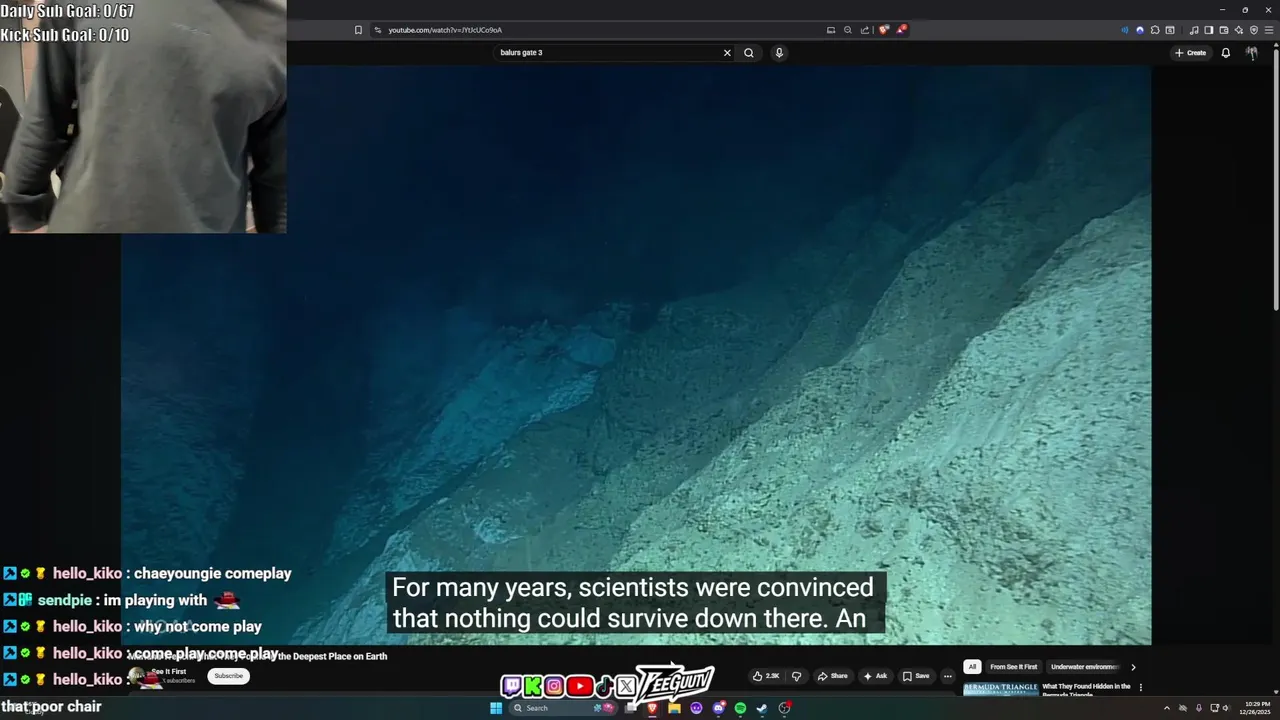Open Steam from the taskbar
The image size is (1280, 720).
(x=762, y=708)
